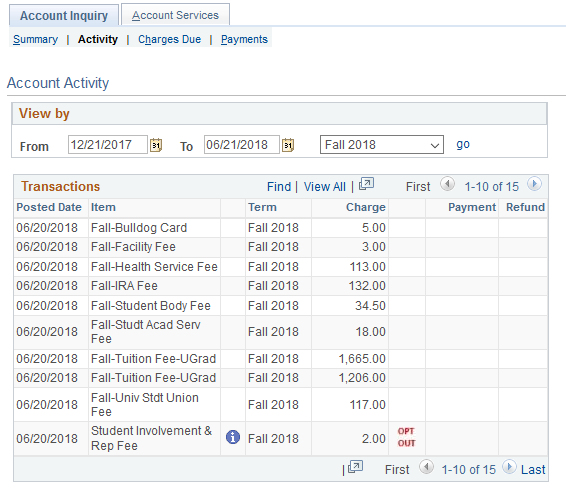Select the Fall-IRA Fee item
This screenshot has width=566, height=494.
pyautogui.click(x=124, y=286)
